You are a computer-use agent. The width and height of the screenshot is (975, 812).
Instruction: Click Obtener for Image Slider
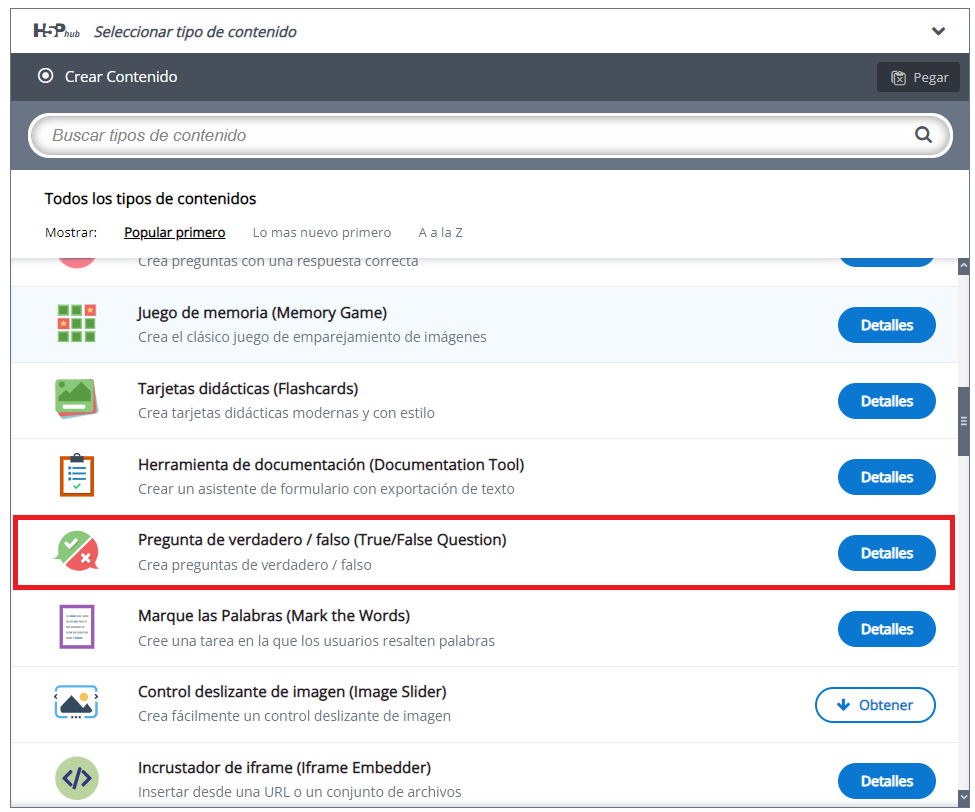coord(875,705)
